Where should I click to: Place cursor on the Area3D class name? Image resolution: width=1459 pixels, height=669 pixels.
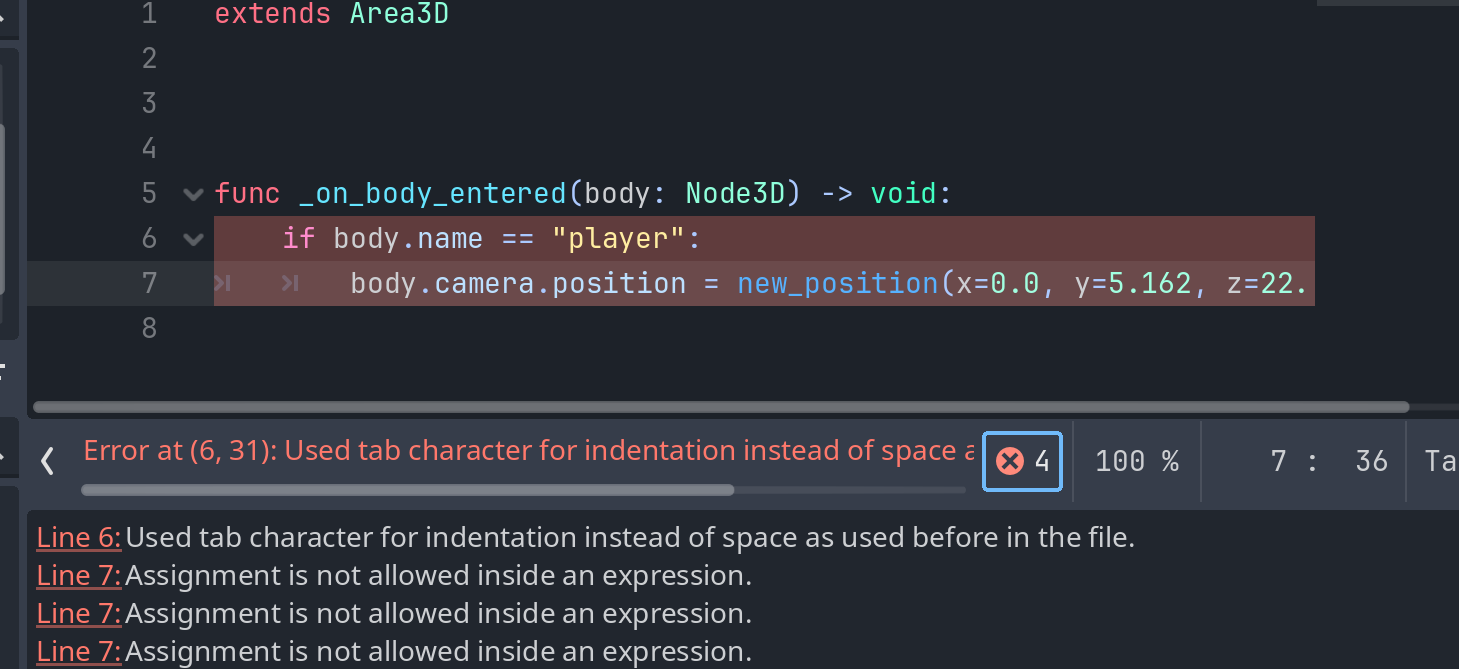(399, 15)
